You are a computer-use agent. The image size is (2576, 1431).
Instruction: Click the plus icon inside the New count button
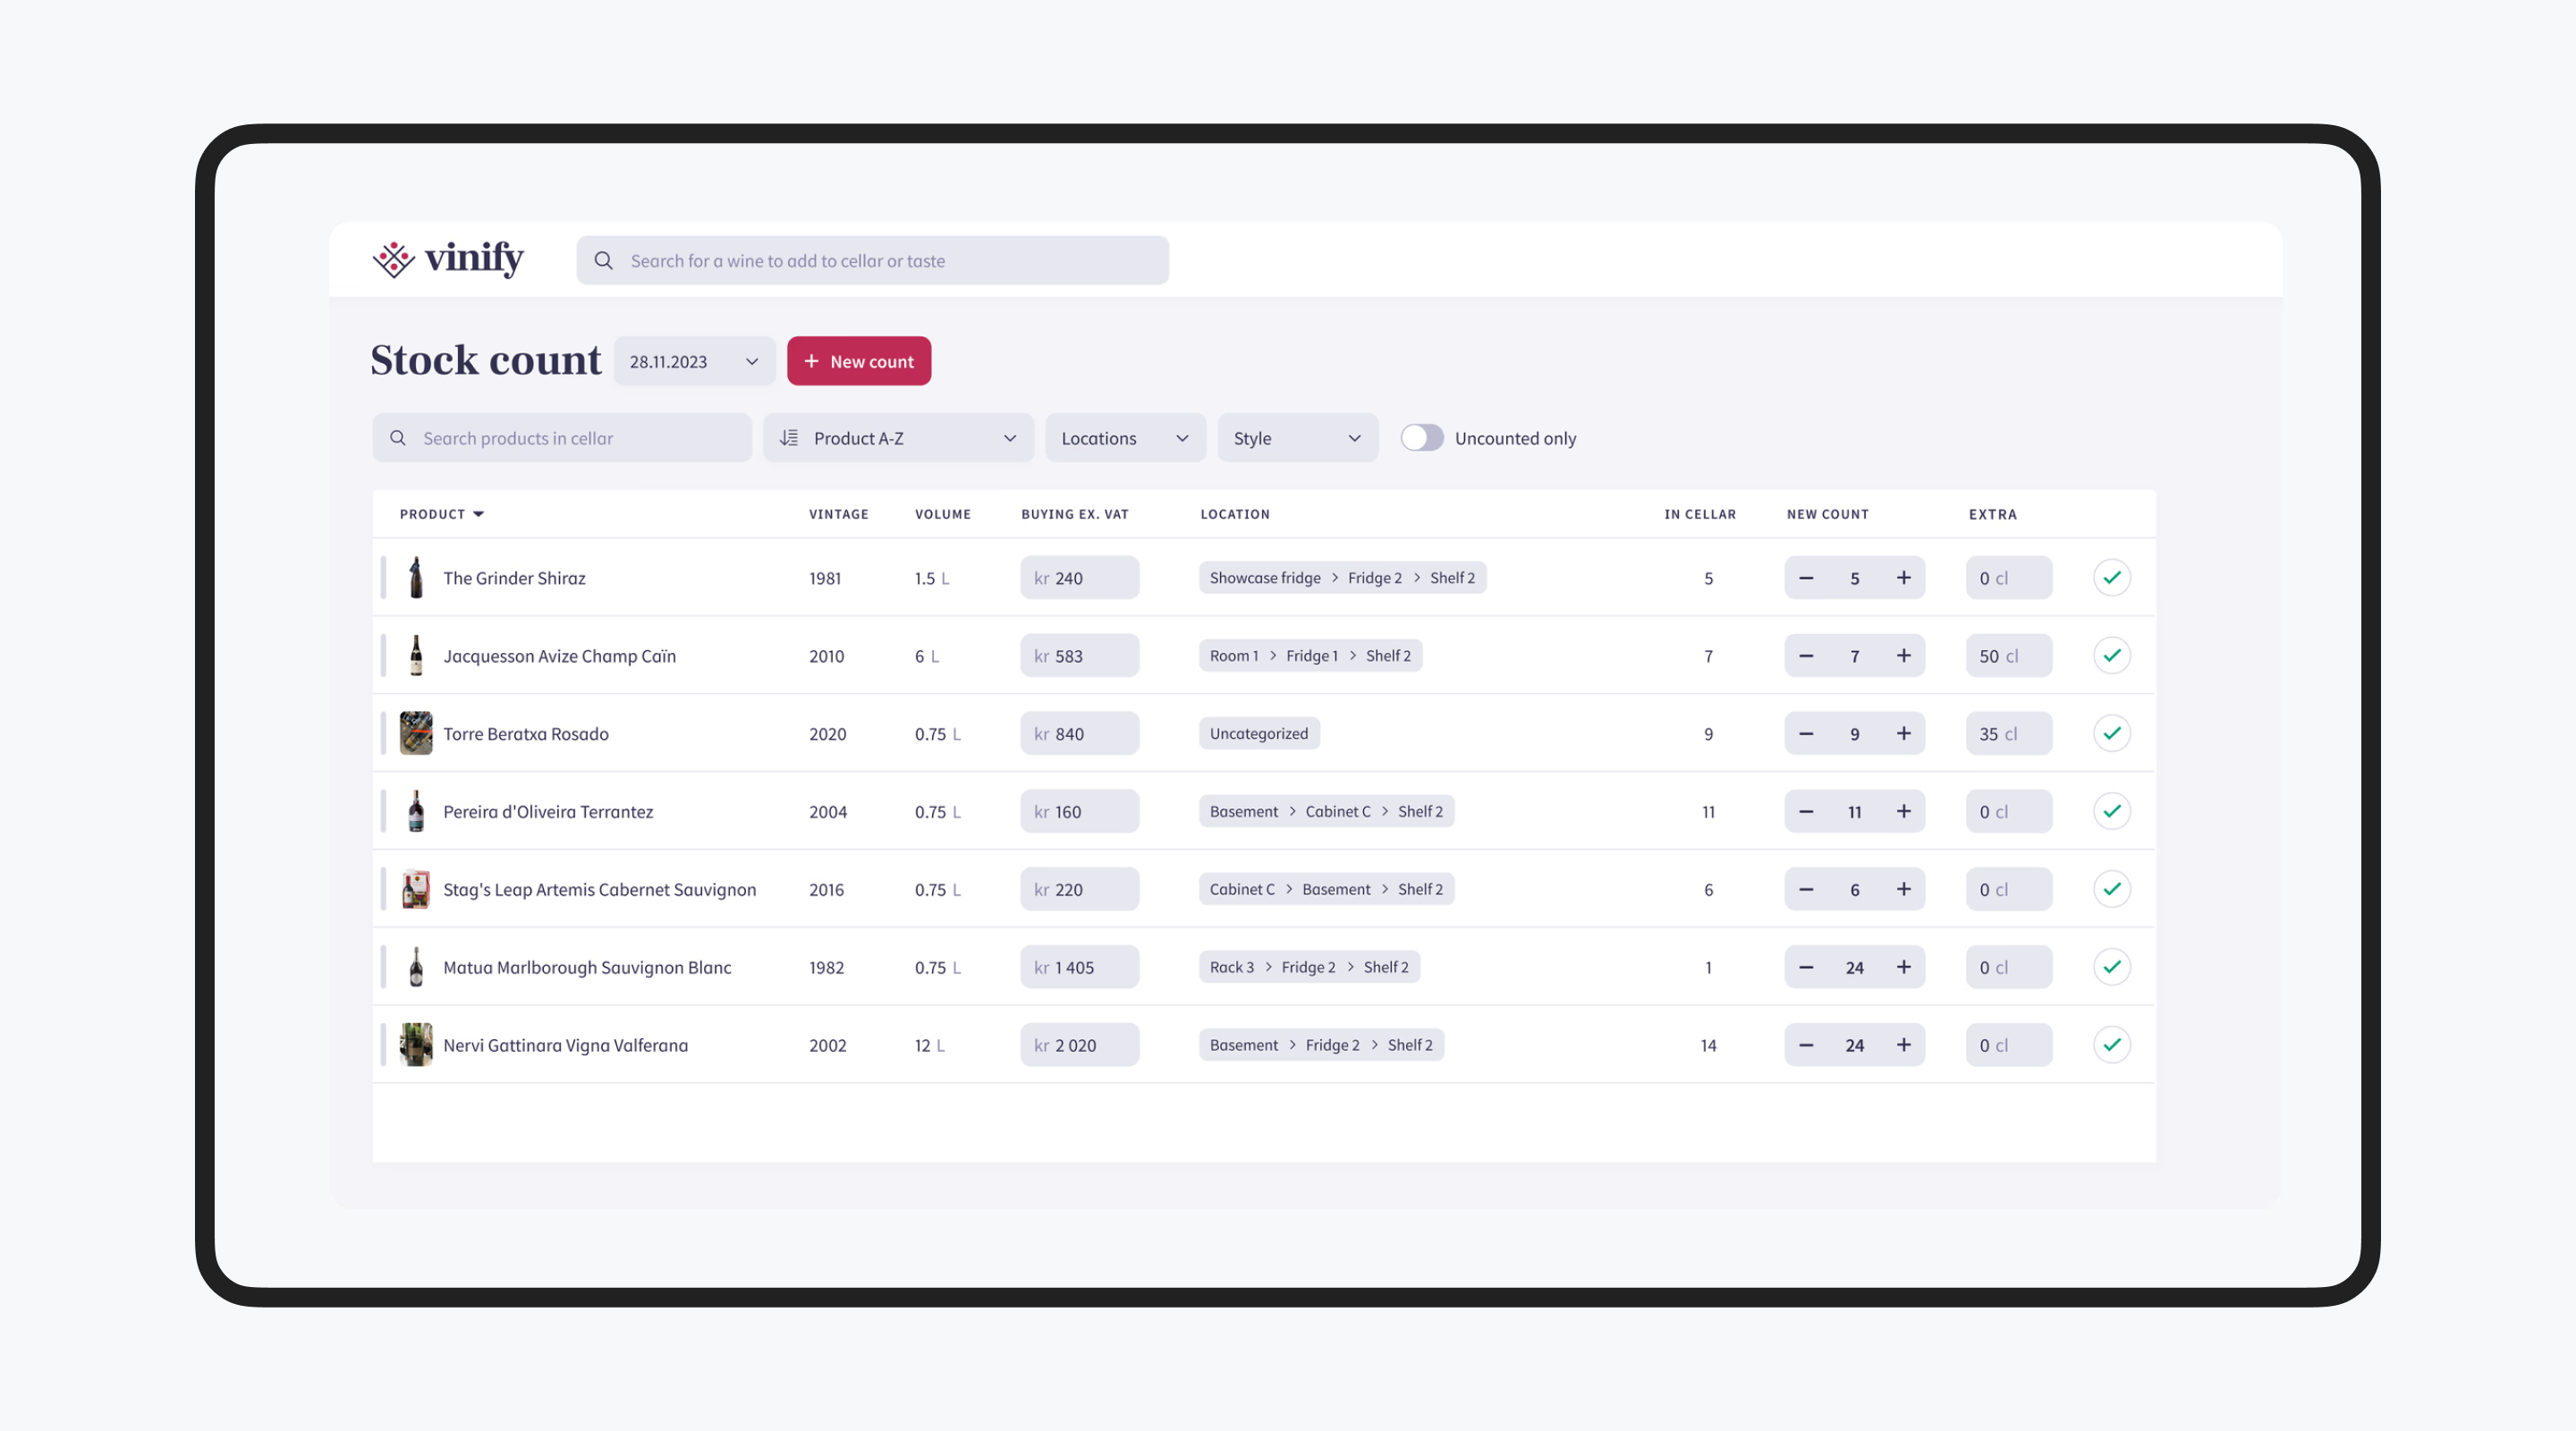pos(814,361)
